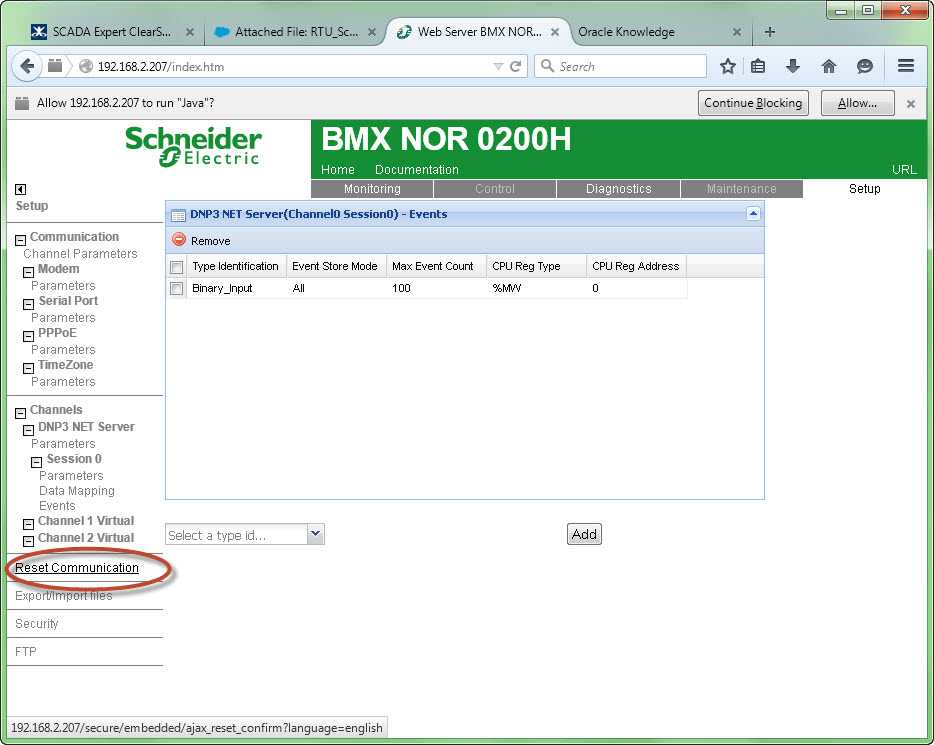Click the Home link in green header
This screenshot has width=934, height=745.
[x=338, y=170]
